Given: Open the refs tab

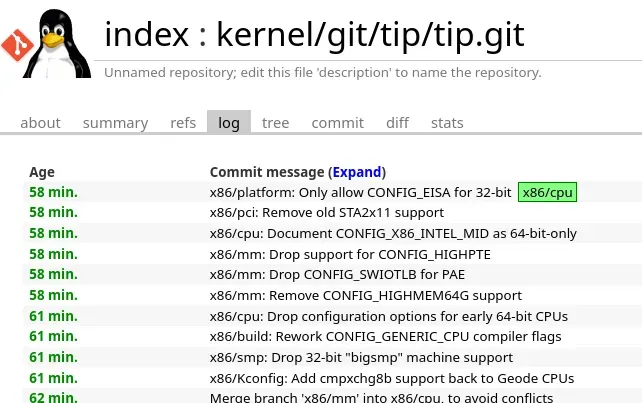Looking at the screenshot, I should 183,123.
